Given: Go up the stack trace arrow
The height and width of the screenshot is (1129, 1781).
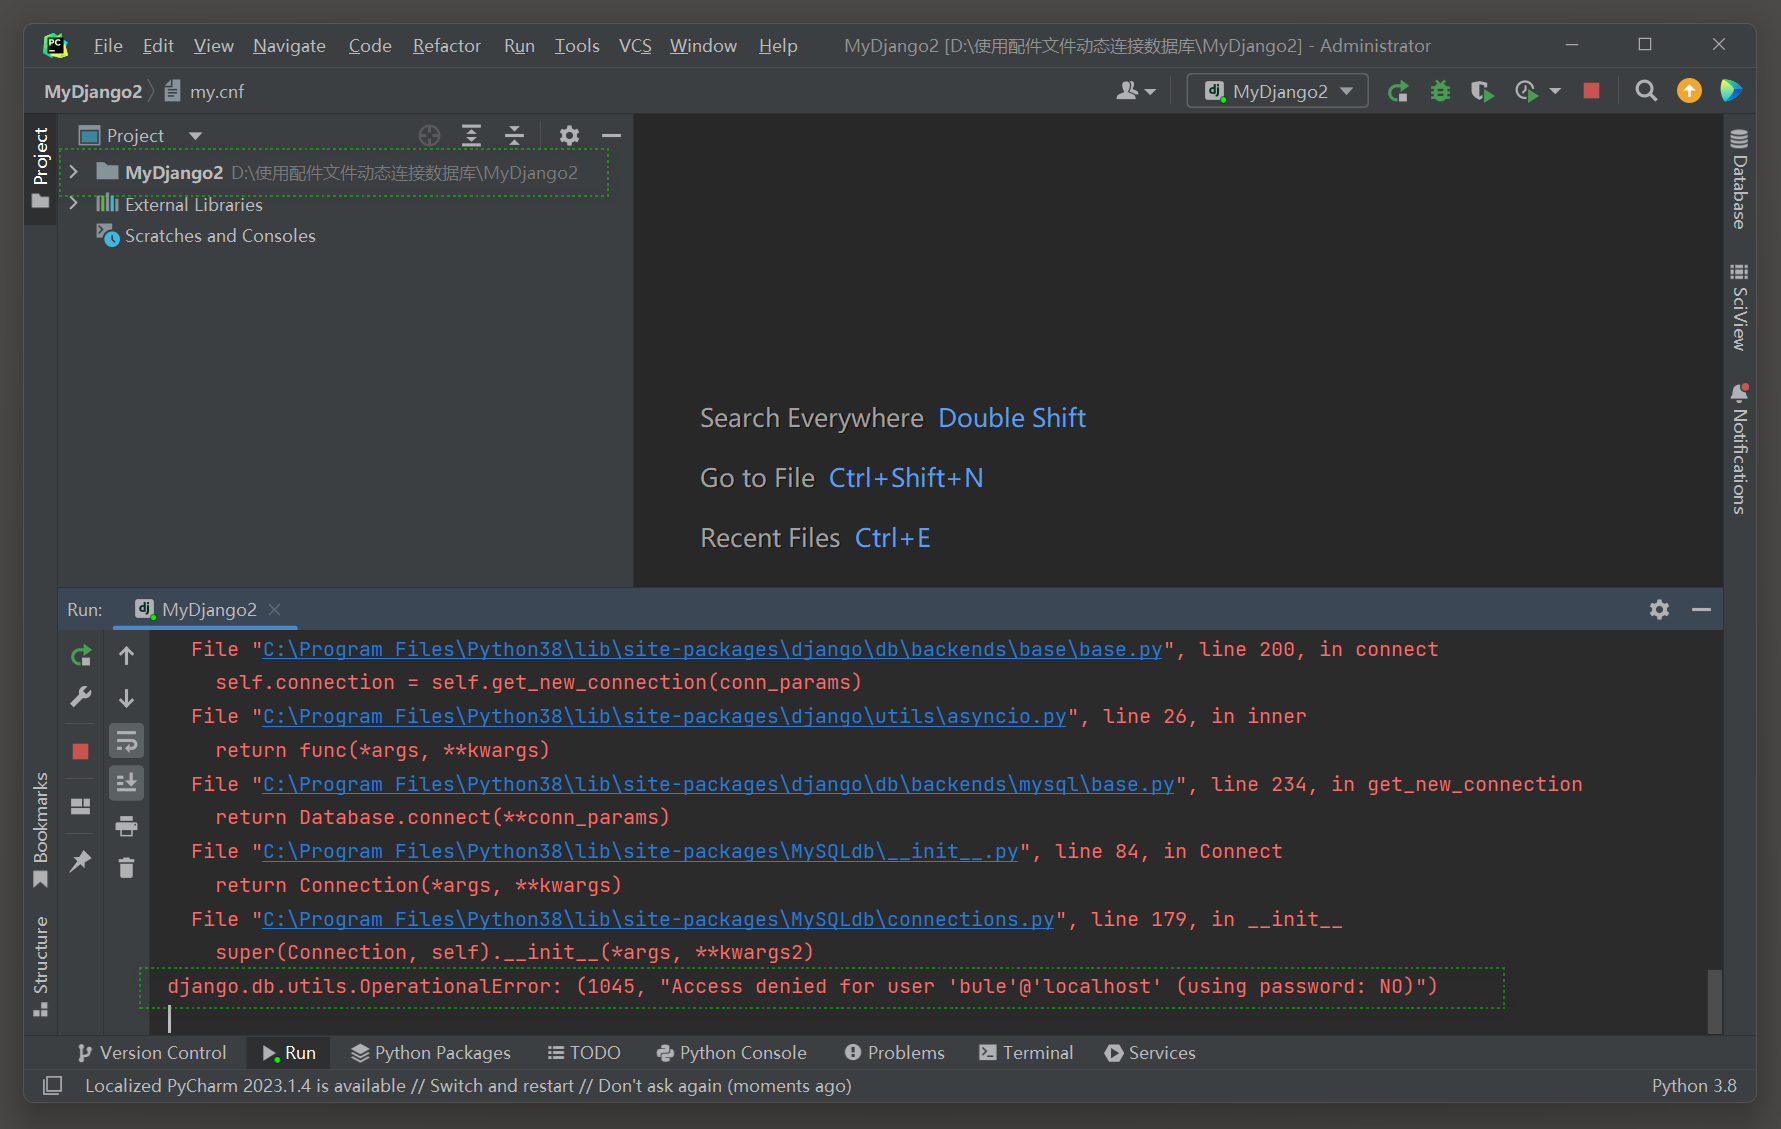Looking at the screenshot, I should tap(126, 656).
